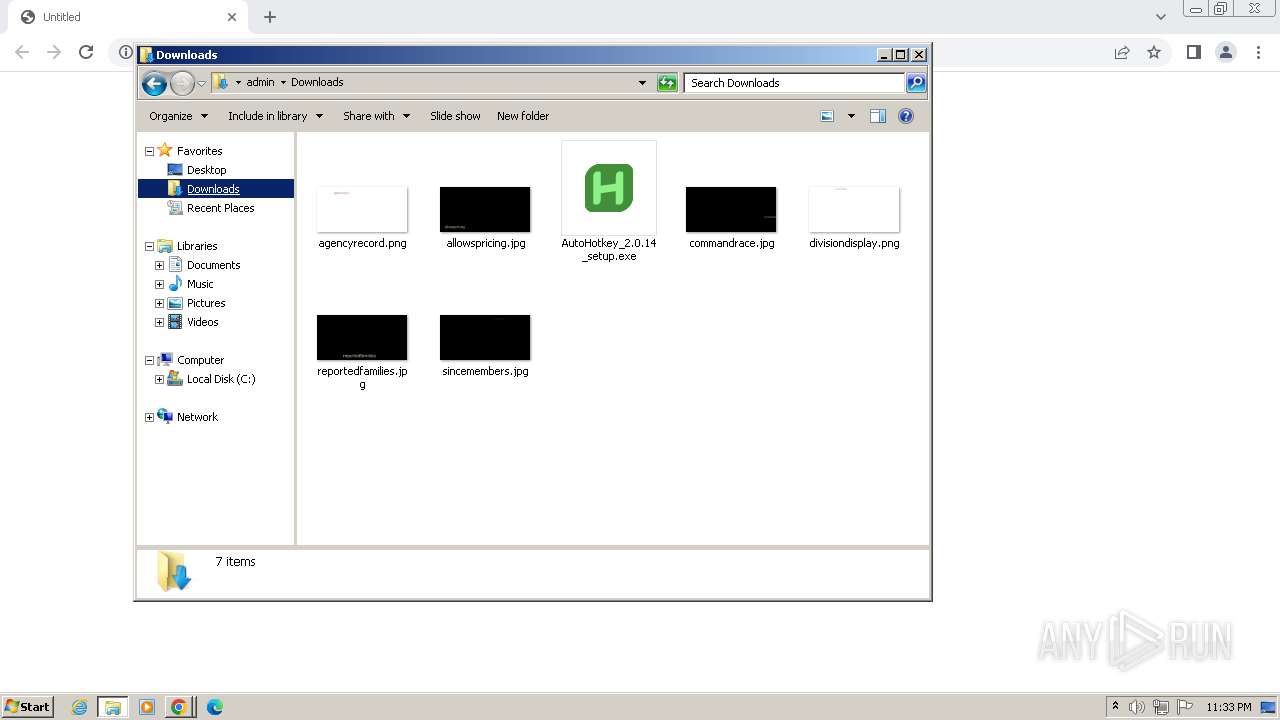Expand Local Disk (C:) node
The width and height of the screenshot is (1280, 720).
point(159,380)
